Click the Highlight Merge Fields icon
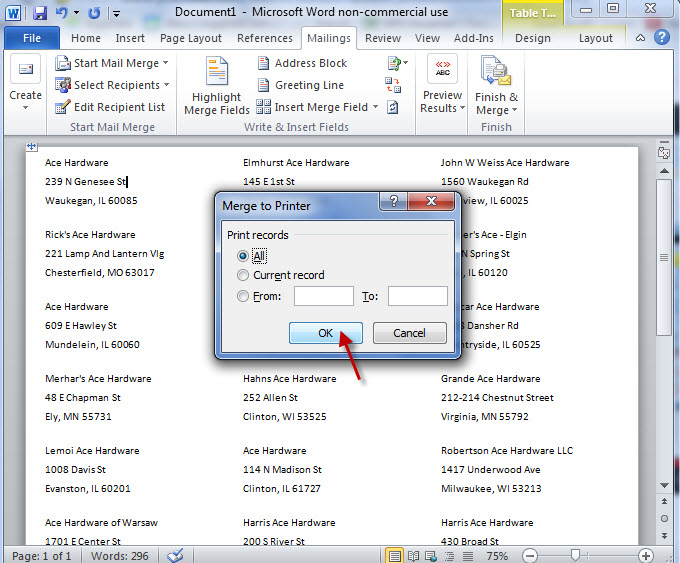 (x=217, y=71)
